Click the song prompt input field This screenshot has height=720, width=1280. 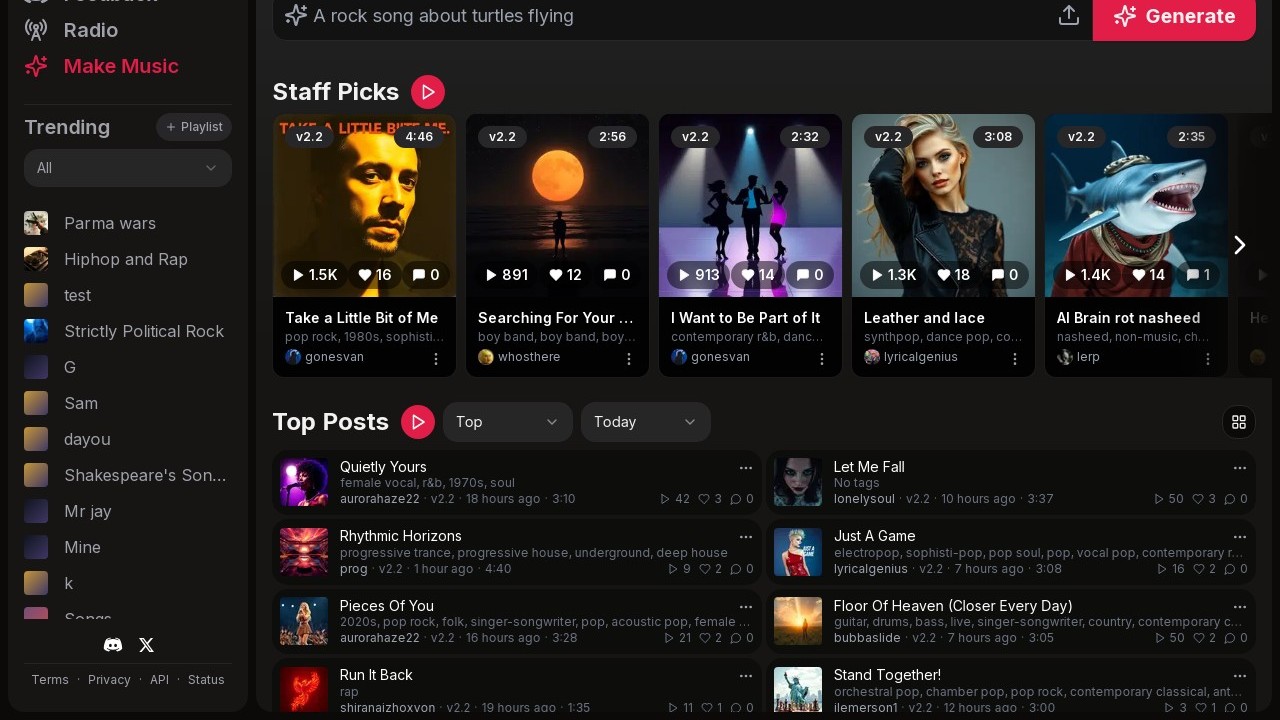[670, 16]
